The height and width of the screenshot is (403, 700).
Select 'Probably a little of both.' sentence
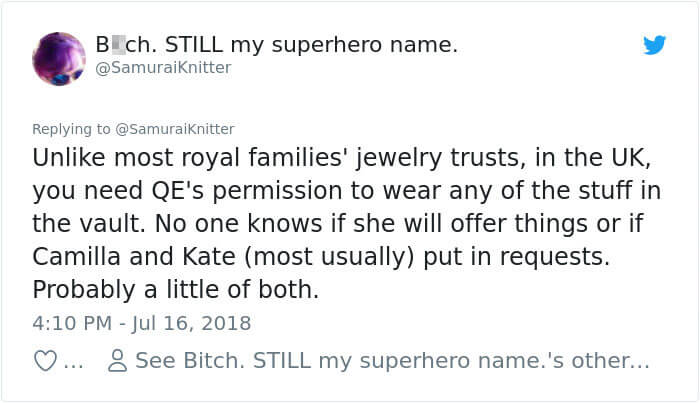click(x=176, y=290)
